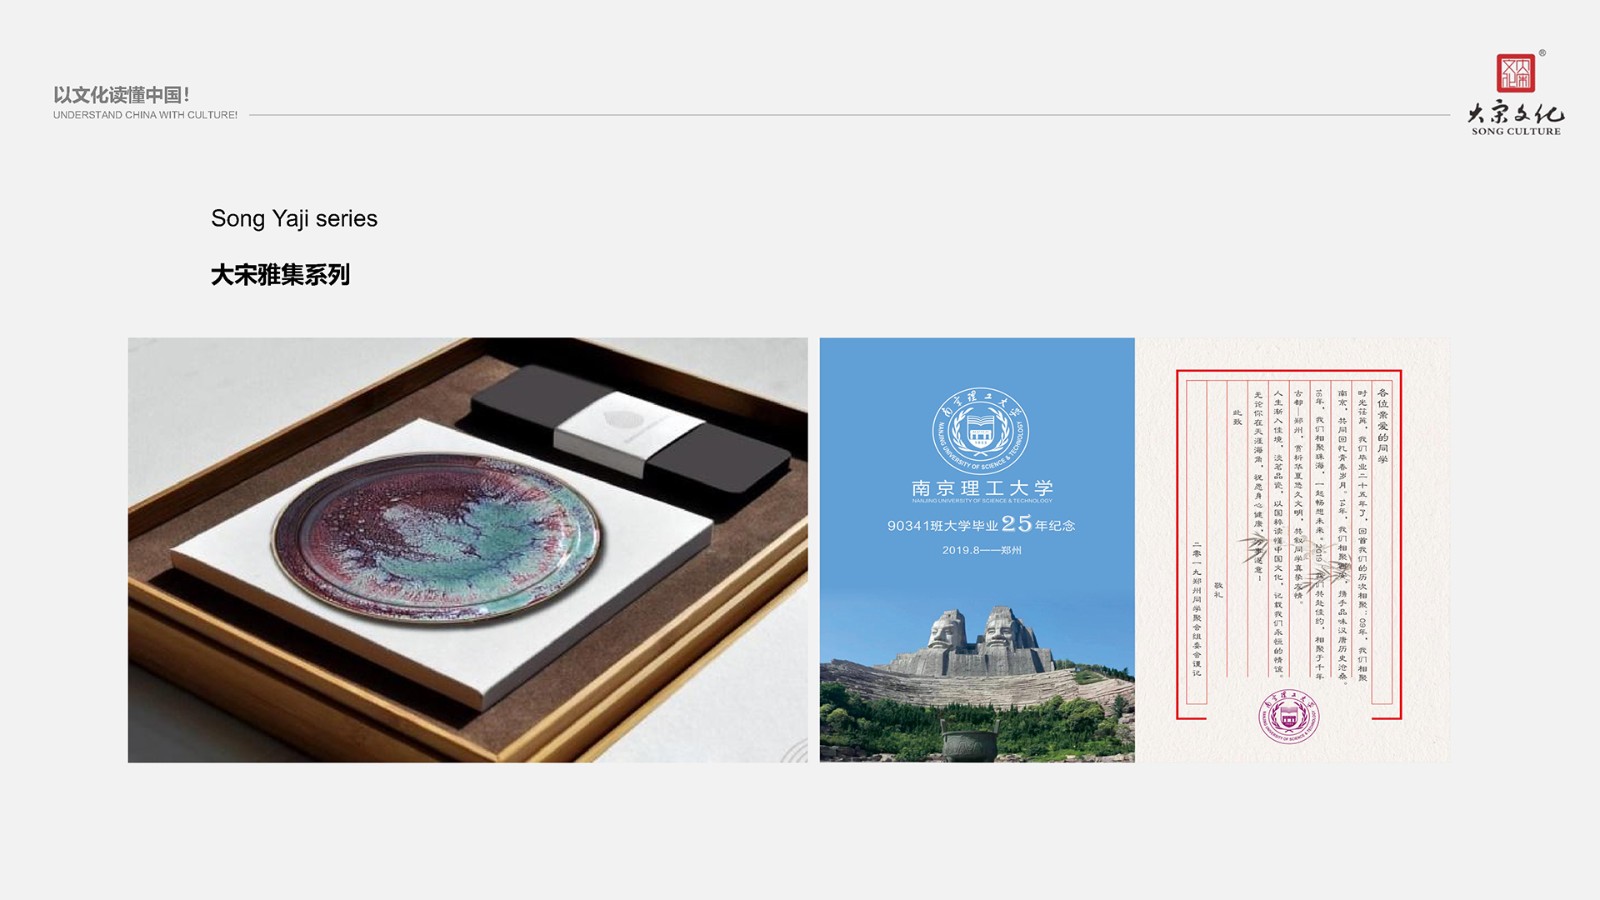Image resolution: width=1600 pixels, height=900 pixels.
Task: Click the red Song Culture seal logo
Action: tap(1515, 73)
